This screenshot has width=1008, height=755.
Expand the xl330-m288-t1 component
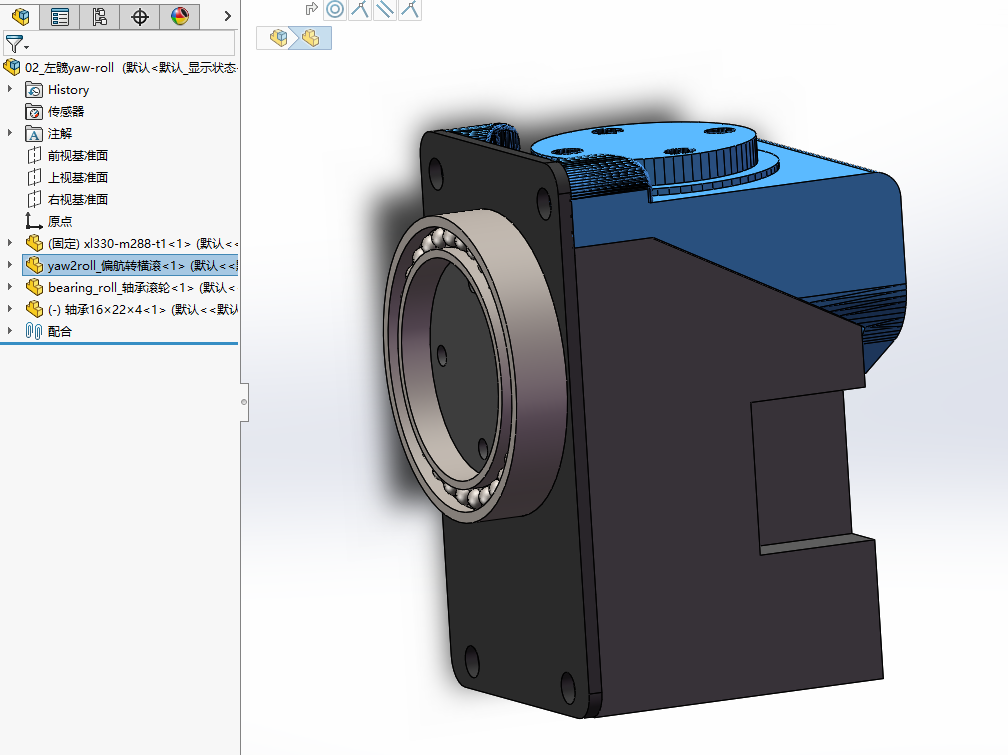10,242
